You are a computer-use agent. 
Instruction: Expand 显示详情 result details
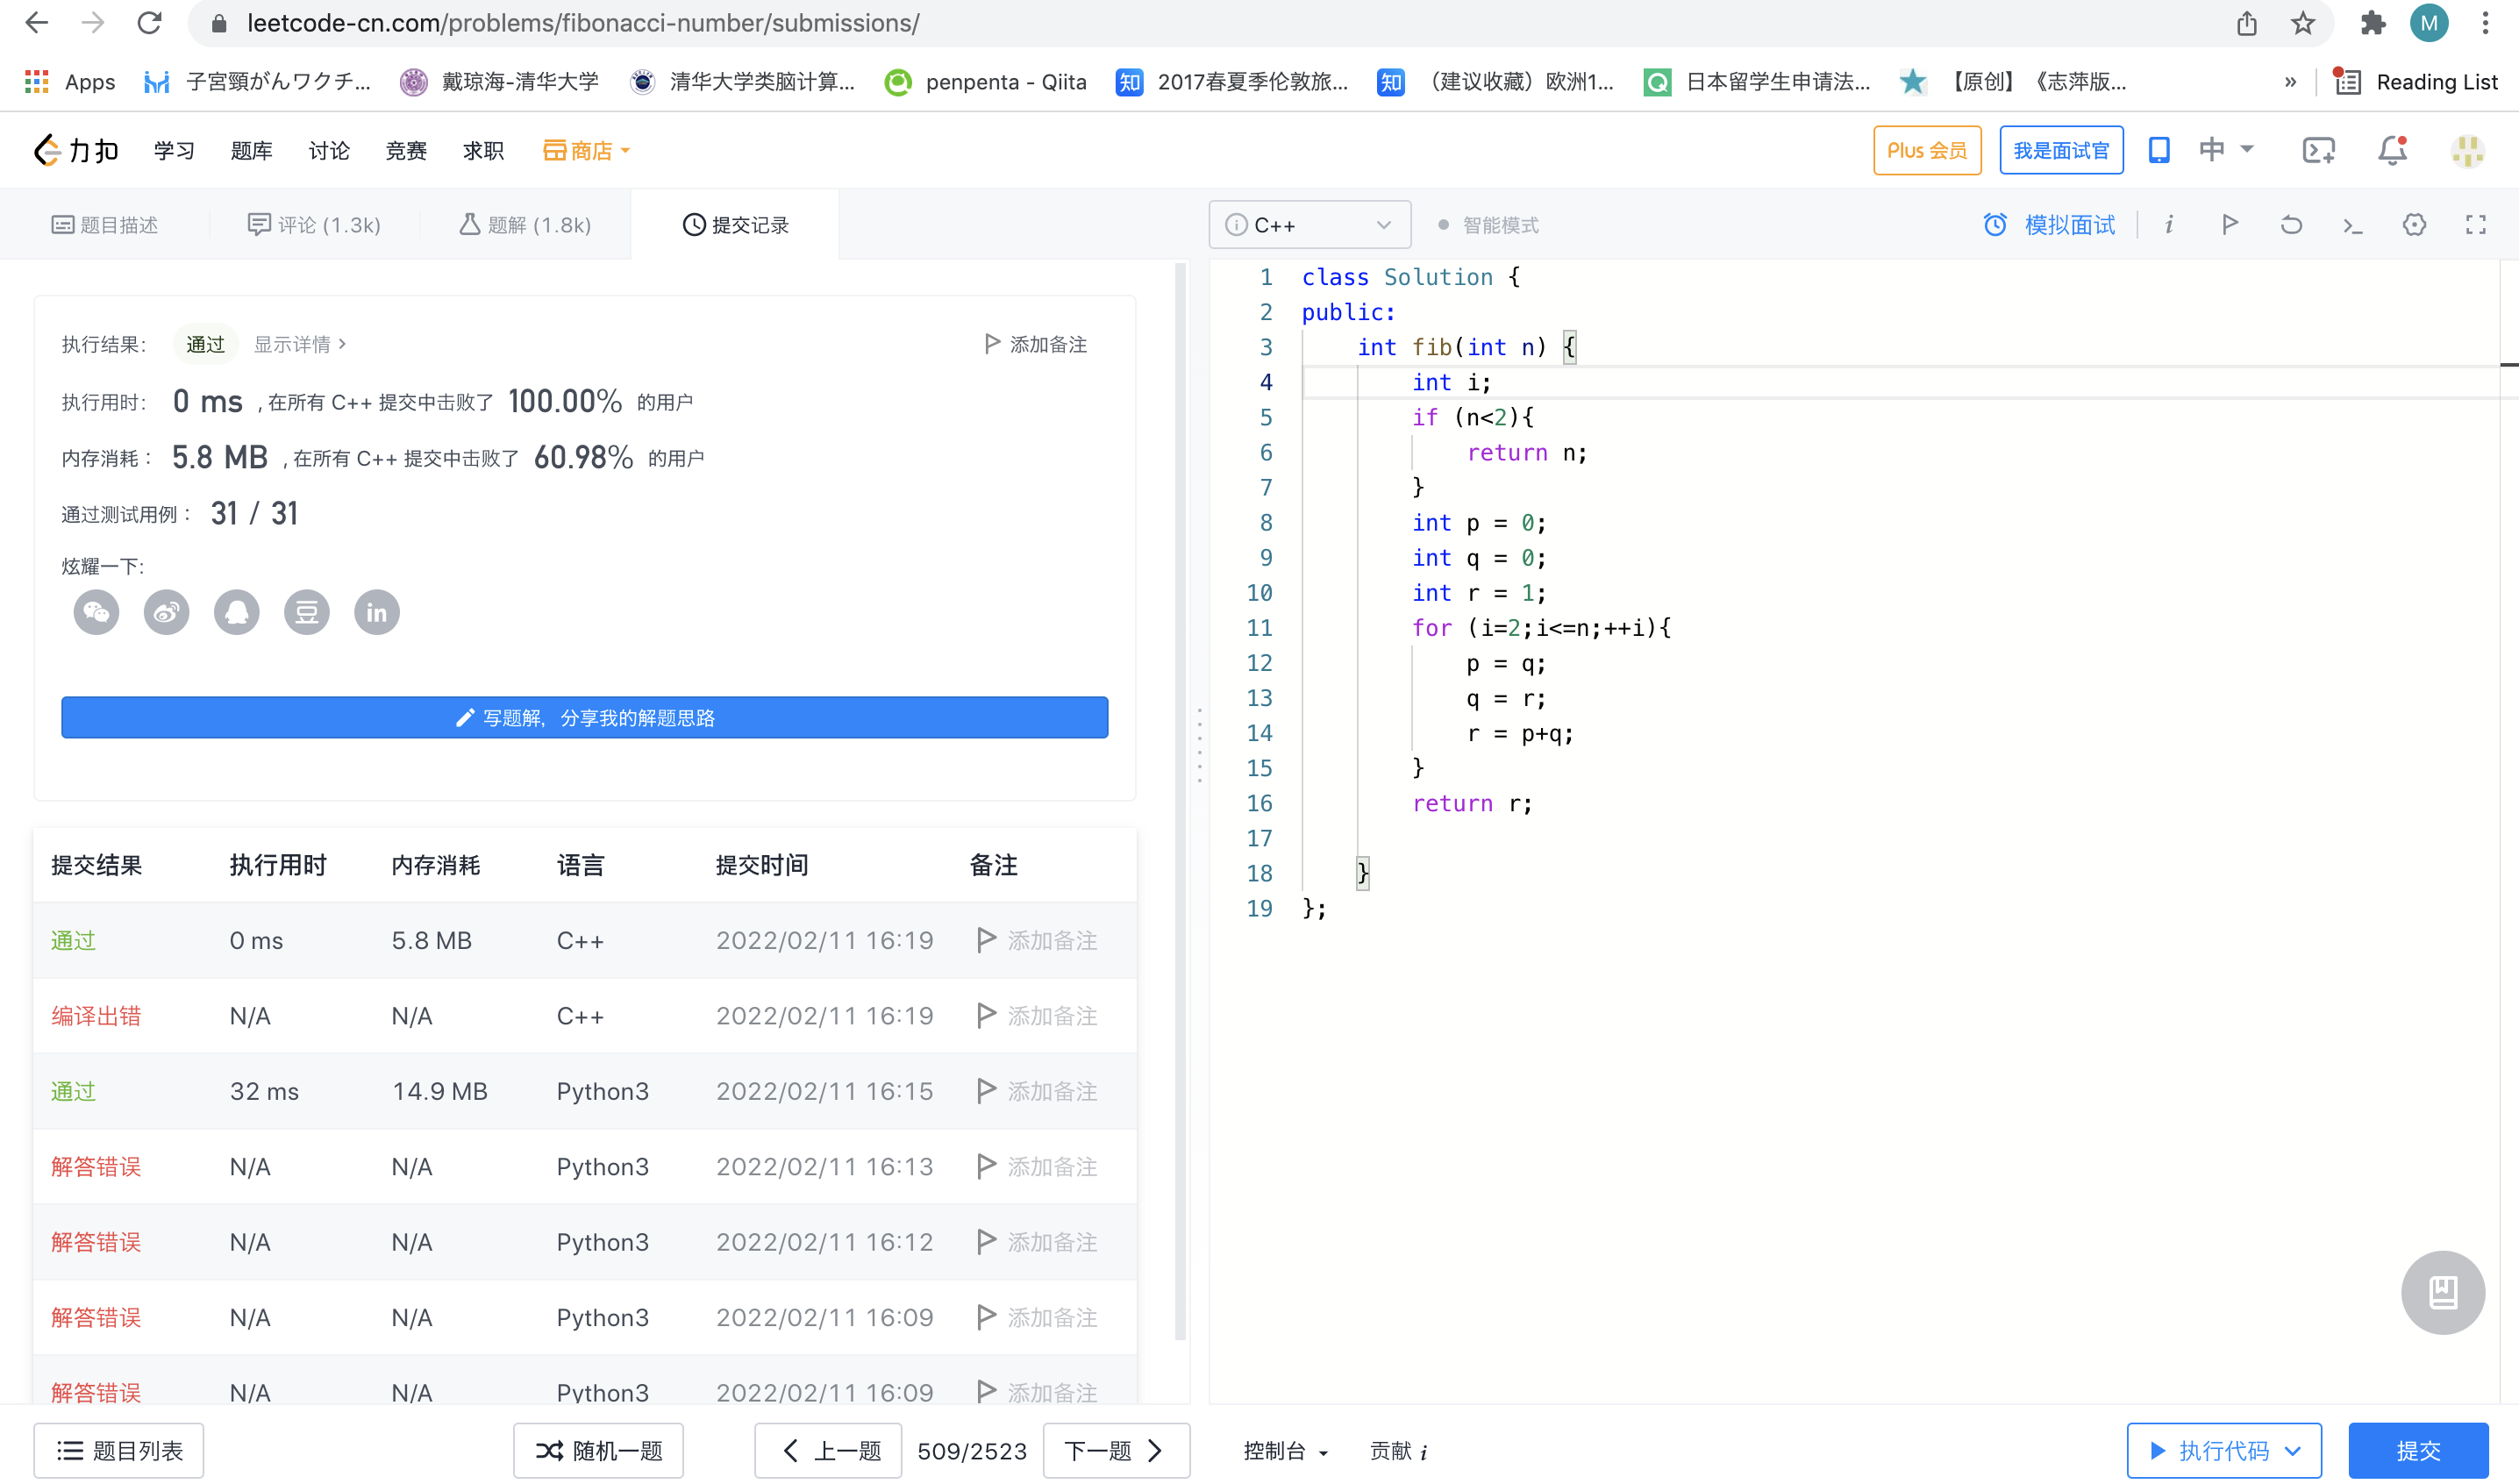[300, 344]
